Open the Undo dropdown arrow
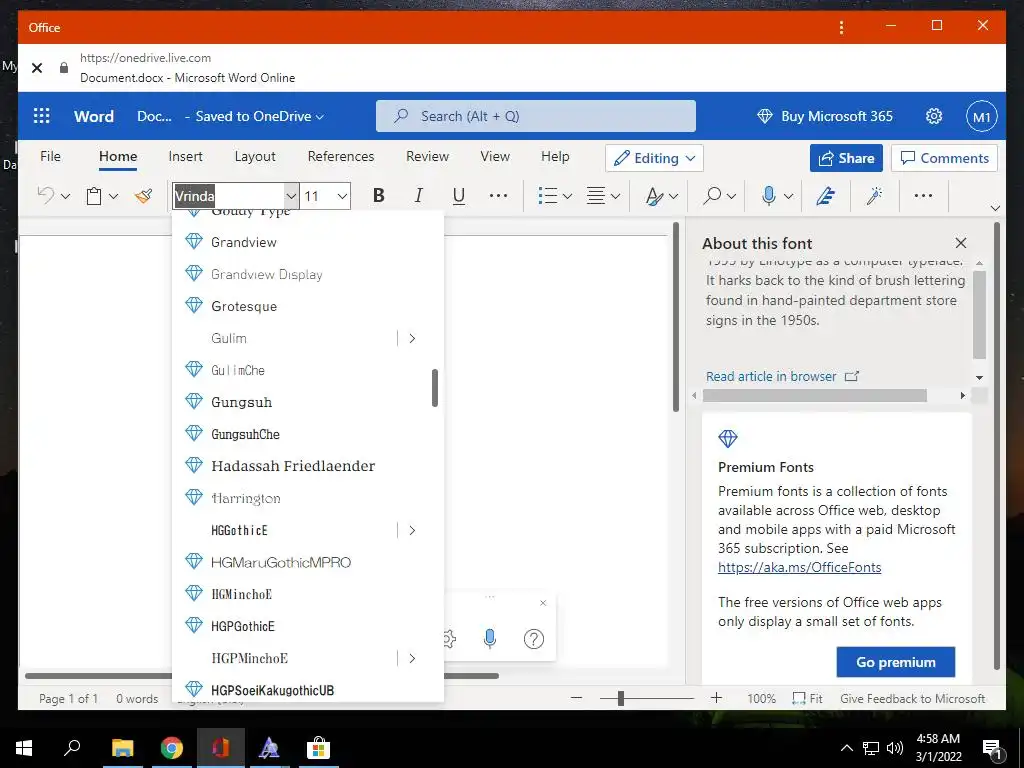Image resolution: width=1024 pixels, height=768 pixels. (x=65, y=196)
